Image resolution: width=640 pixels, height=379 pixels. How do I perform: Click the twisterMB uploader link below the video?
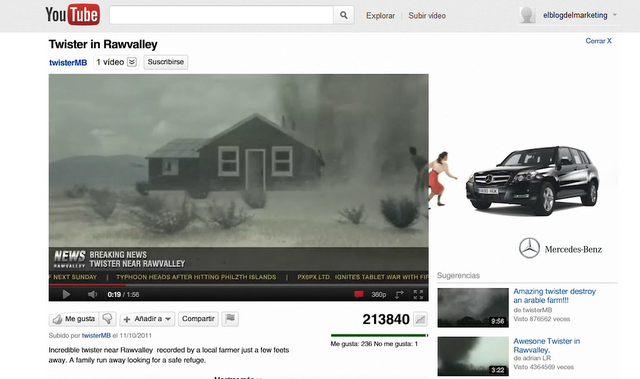[96, 335]
